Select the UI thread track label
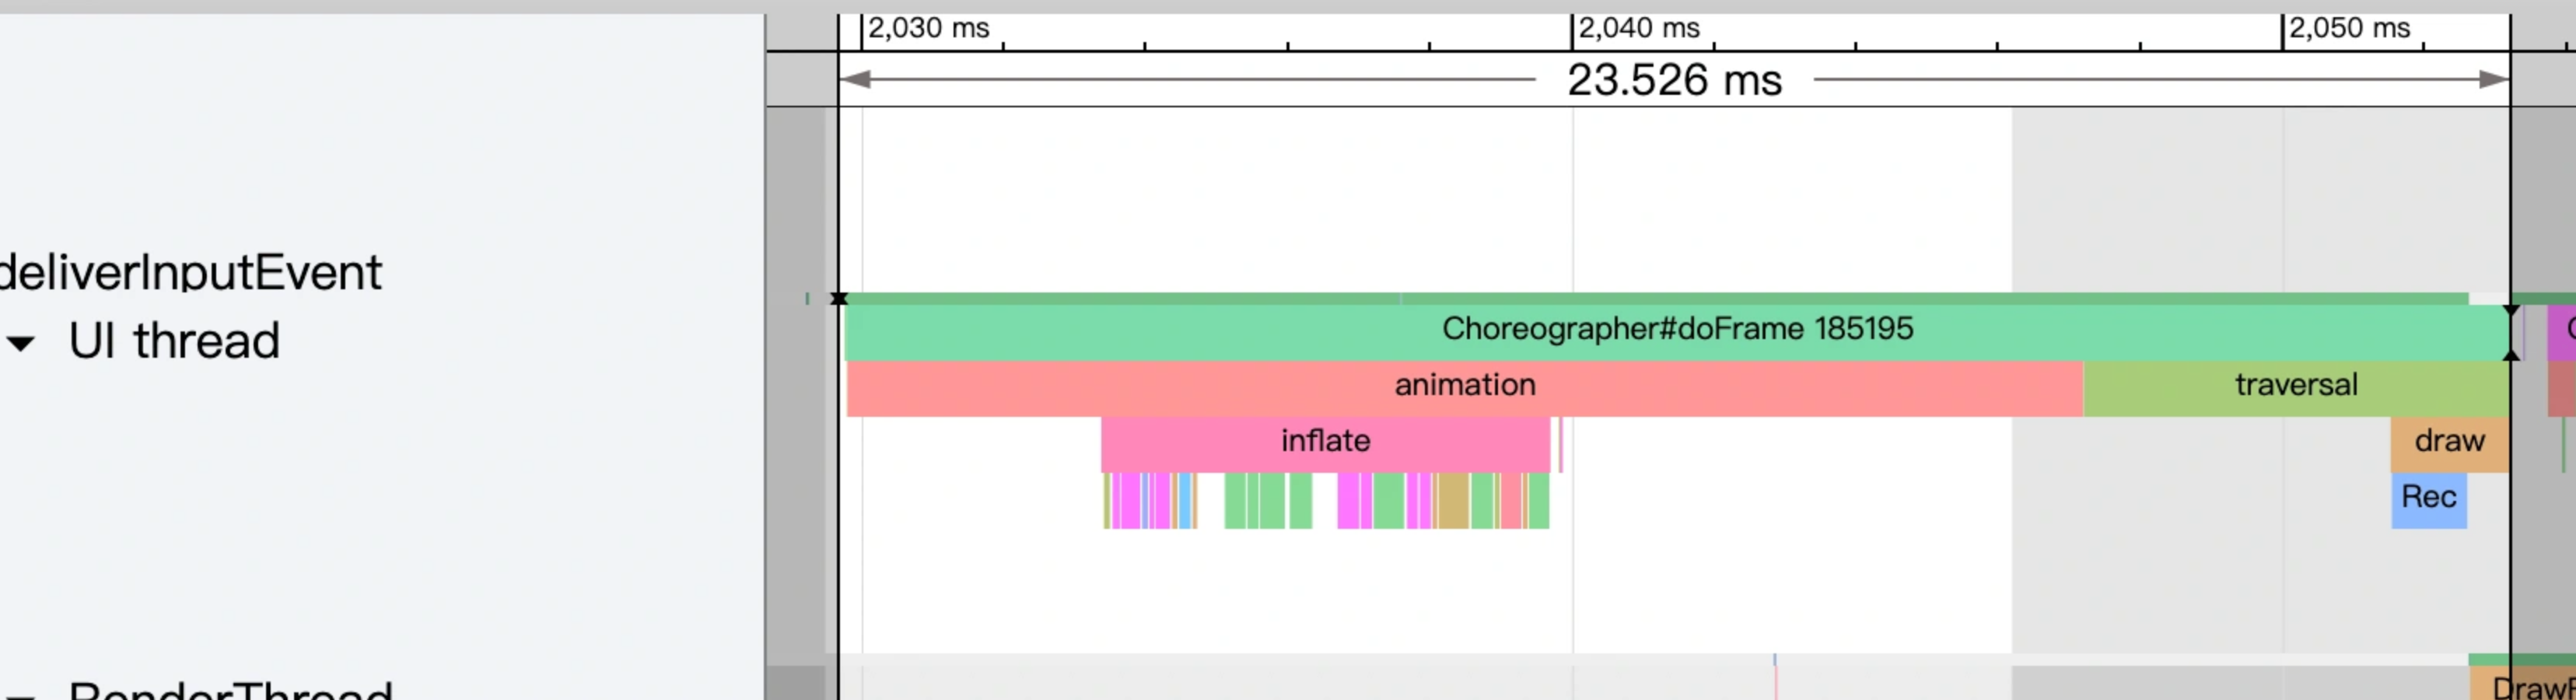2576x700 pixels. [x=174, y=341]
